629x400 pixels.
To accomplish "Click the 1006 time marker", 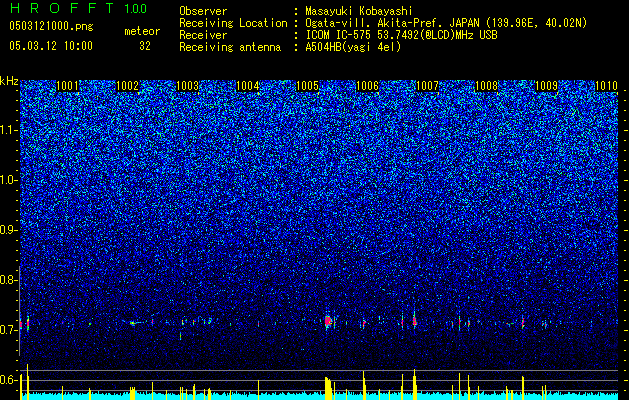I will pos(367,86).
